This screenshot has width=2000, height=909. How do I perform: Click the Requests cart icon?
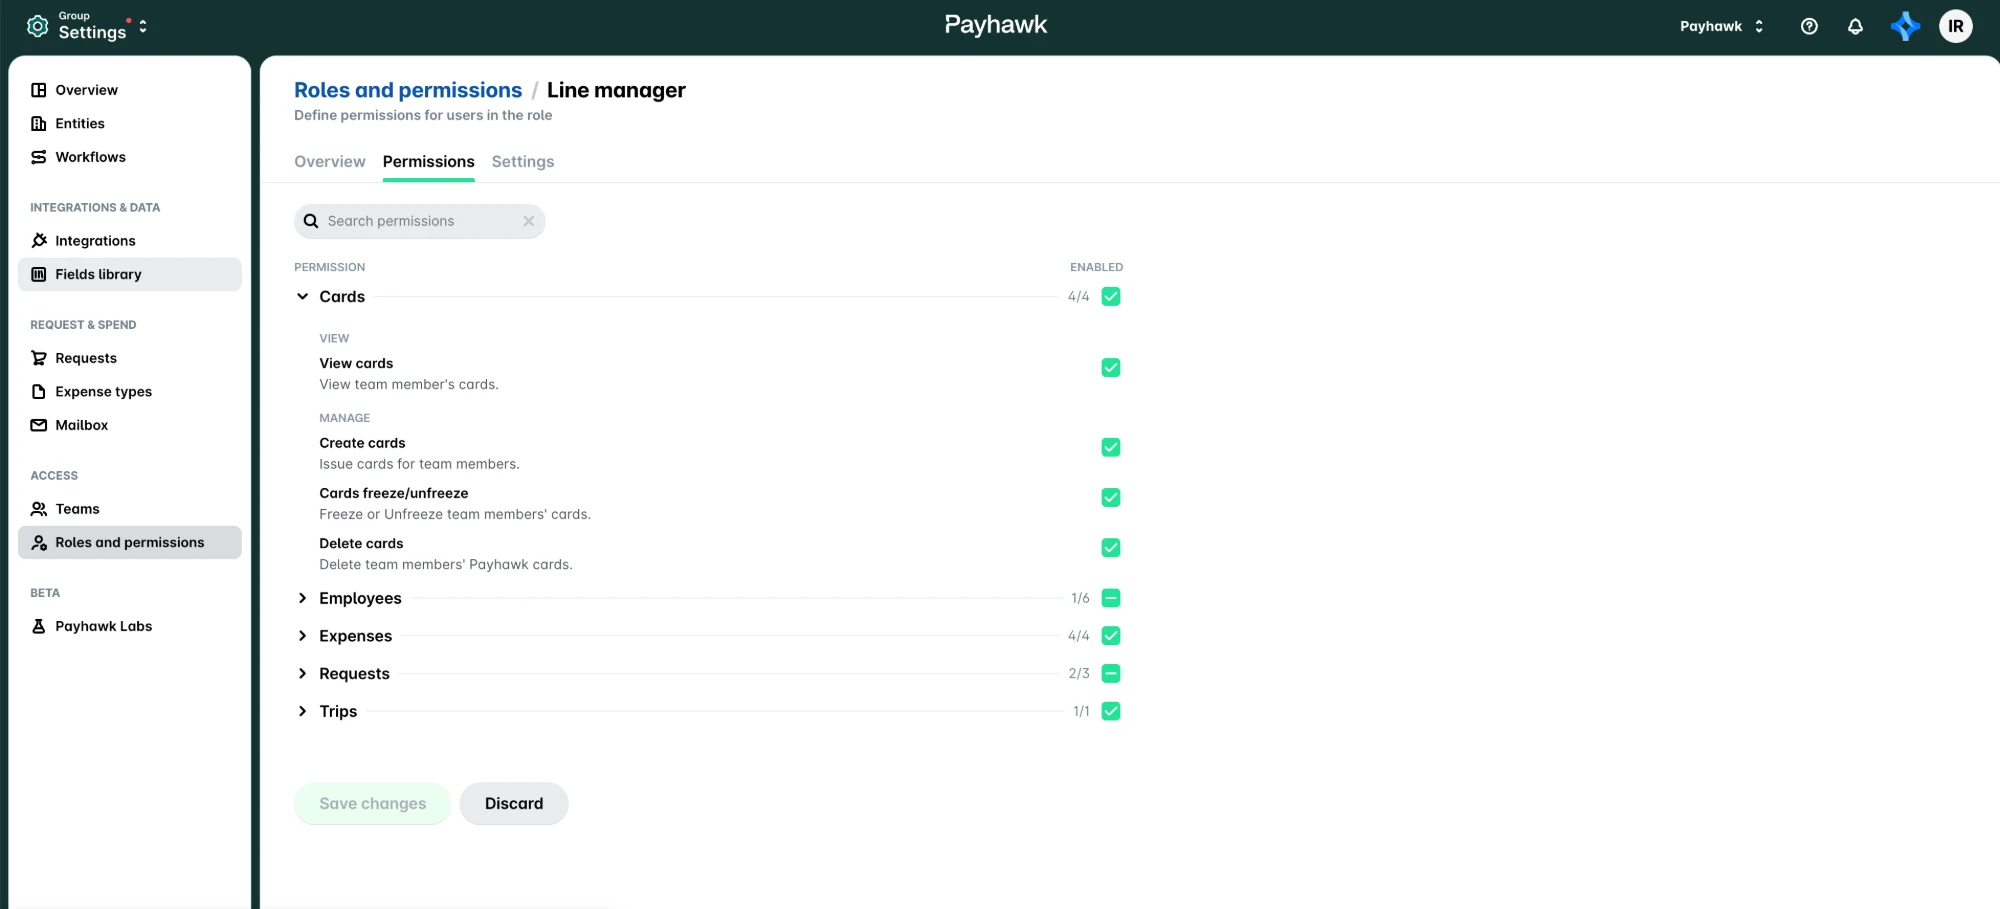point(39,358)
